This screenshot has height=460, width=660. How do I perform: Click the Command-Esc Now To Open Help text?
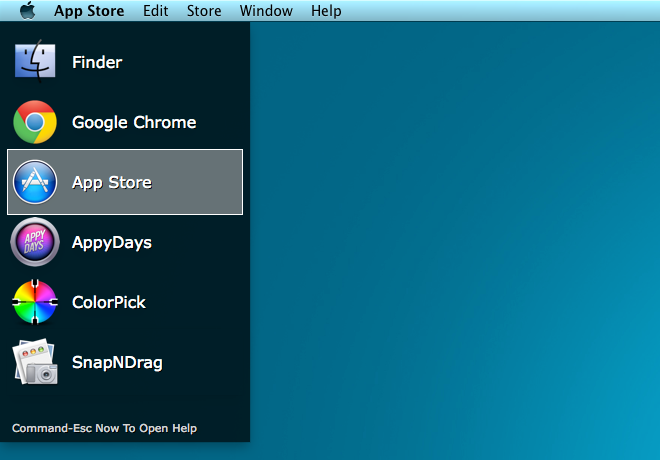coord(104,428)
